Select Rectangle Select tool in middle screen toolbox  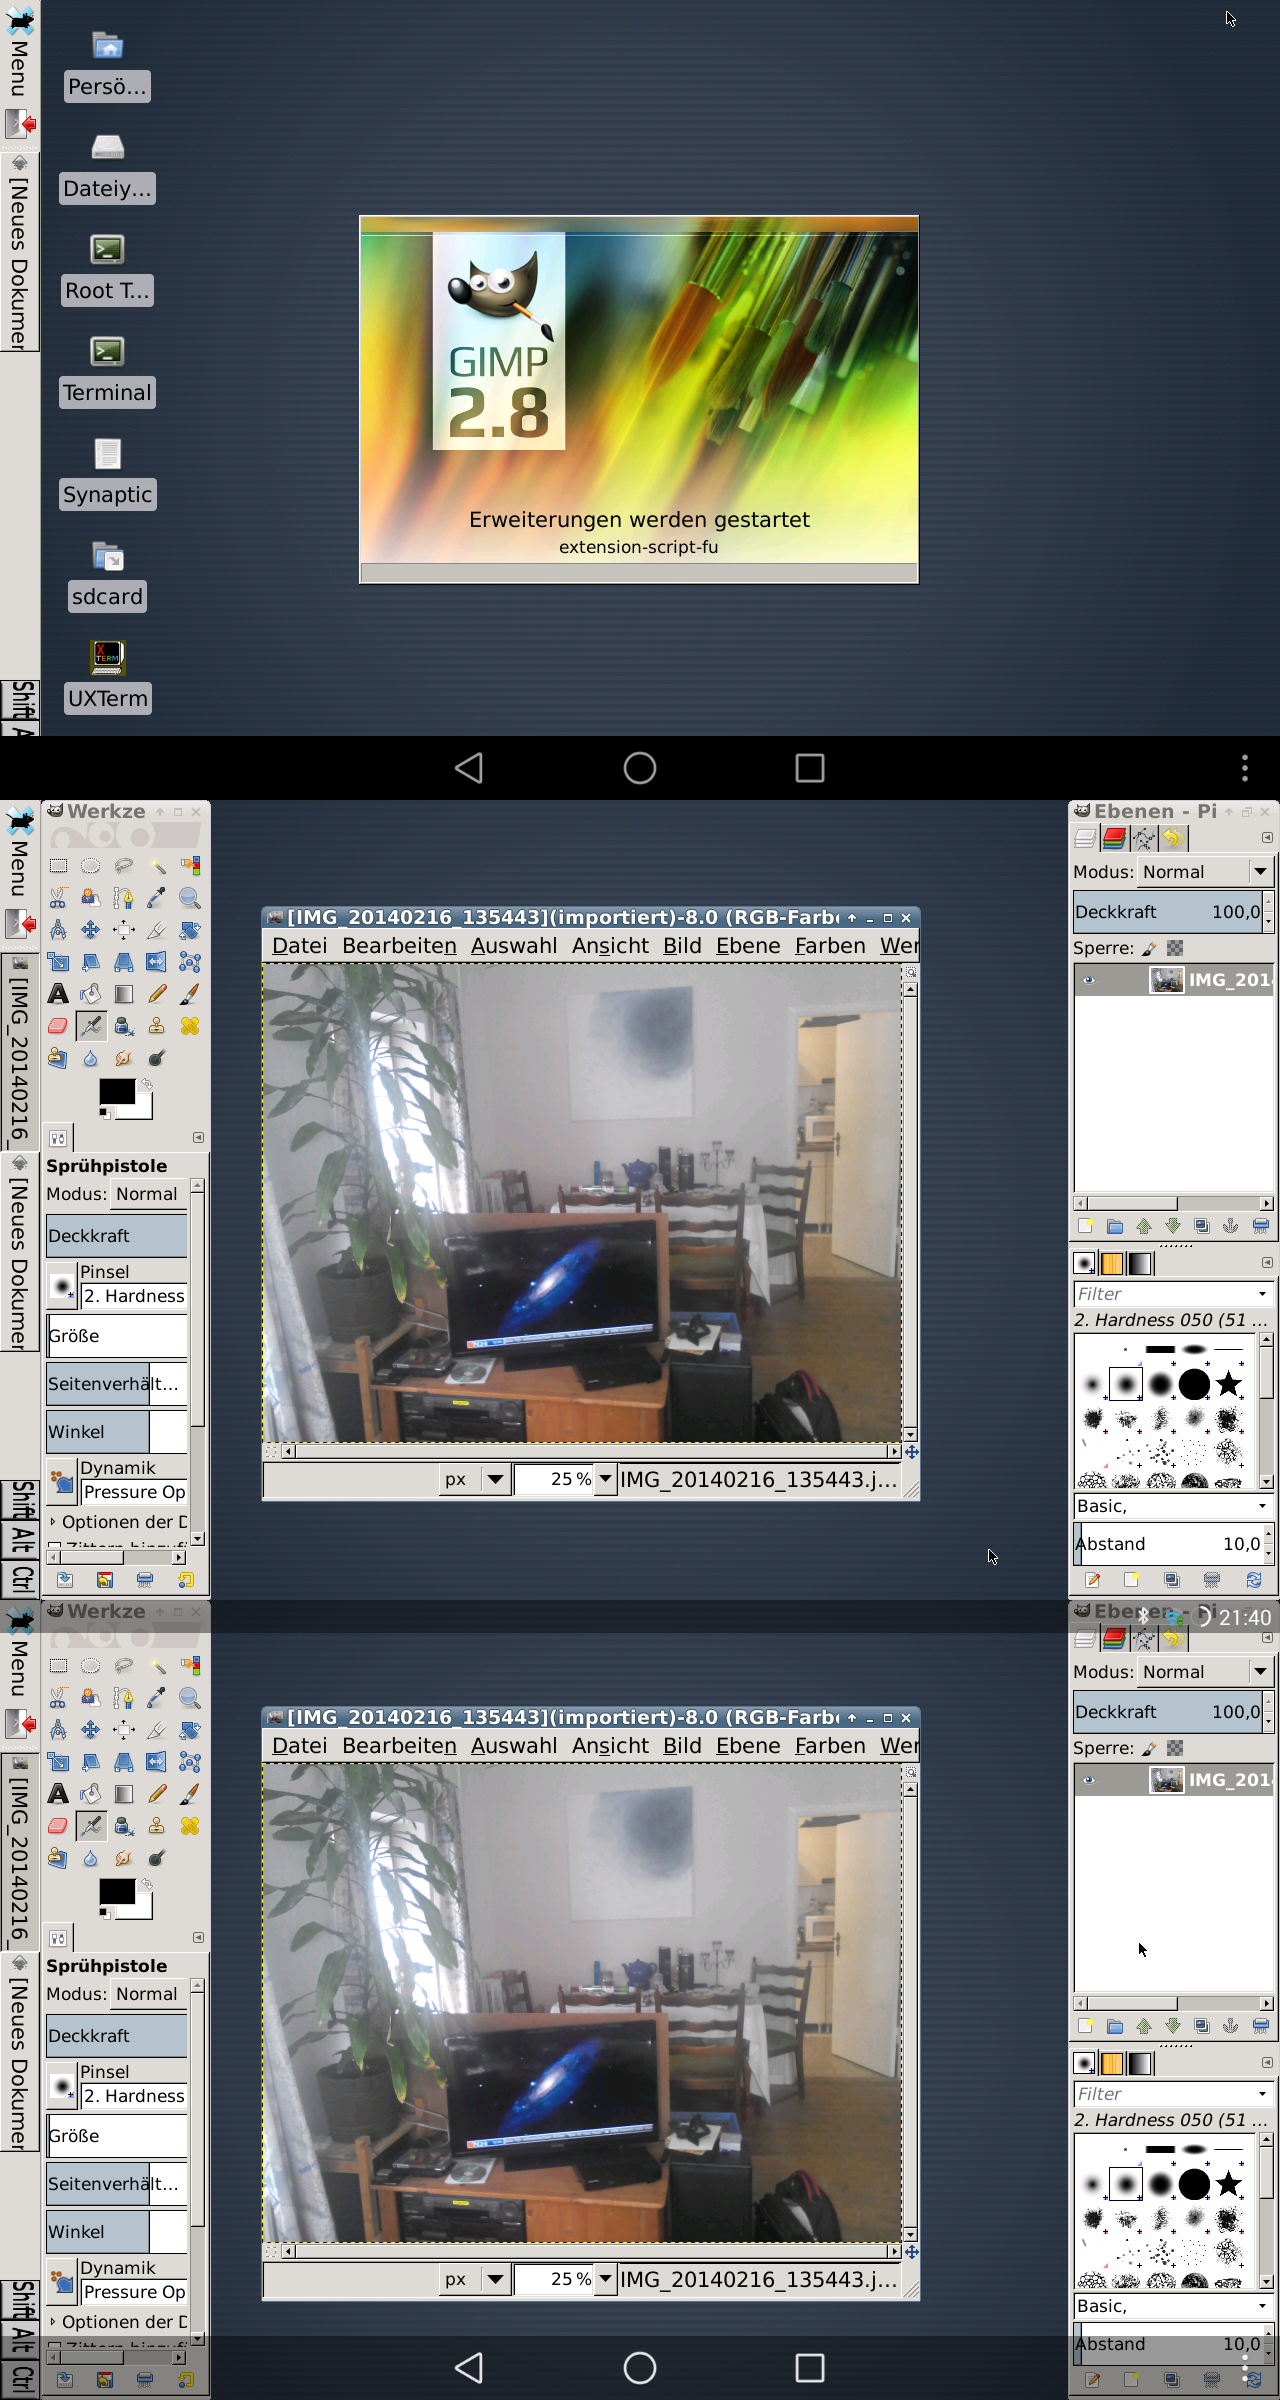(x=59, y=866)
